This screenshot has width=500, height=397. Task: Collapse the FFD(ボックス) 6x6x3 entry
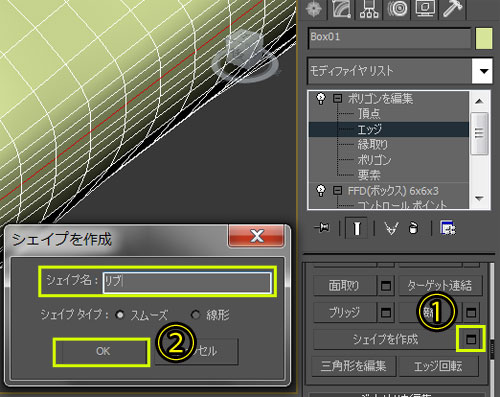coord(338,191)
